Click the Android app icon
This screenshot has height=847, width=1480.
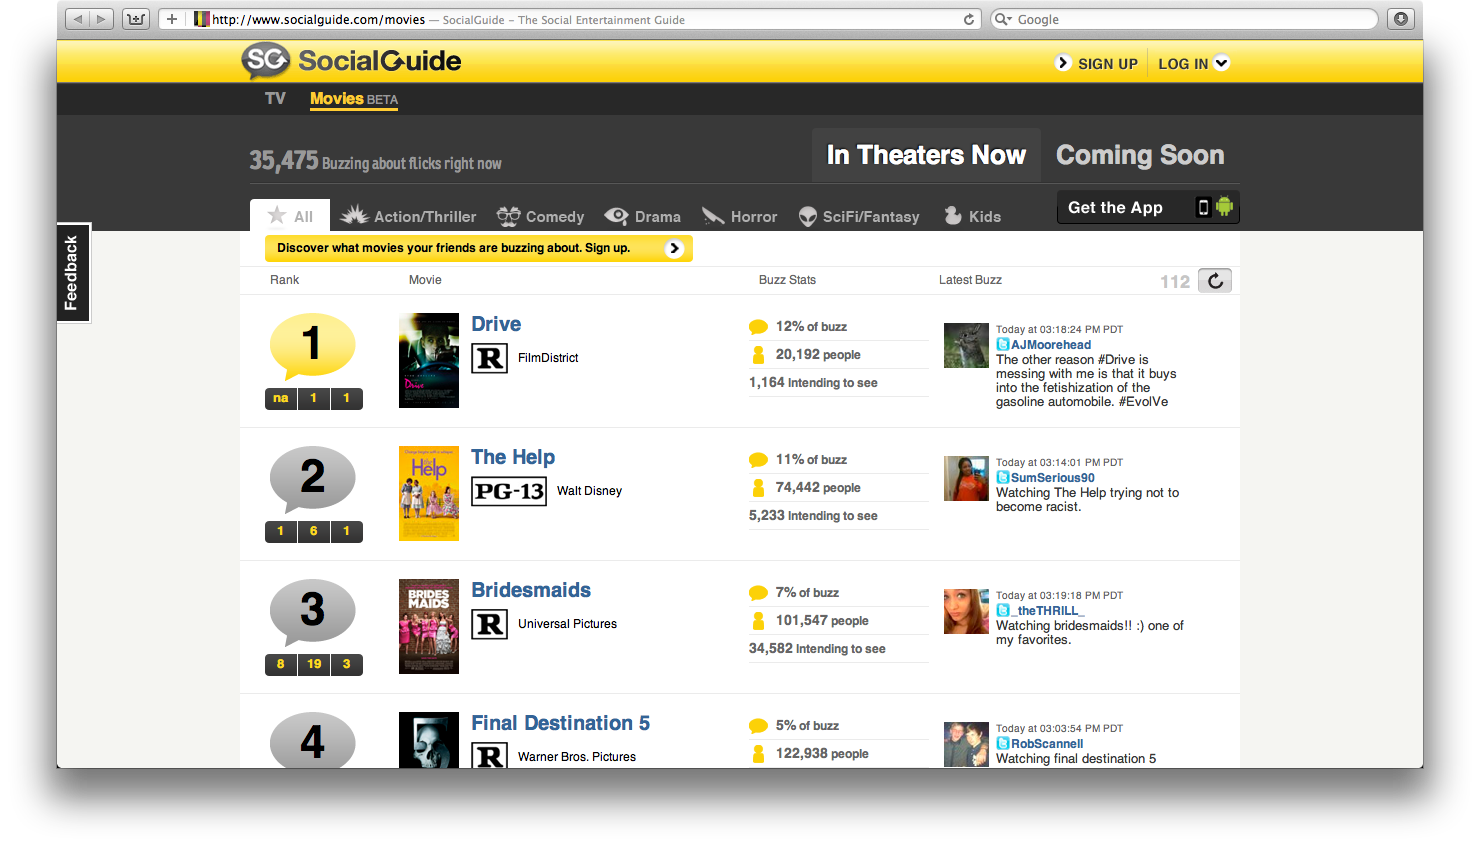(x=1224, y=207)
